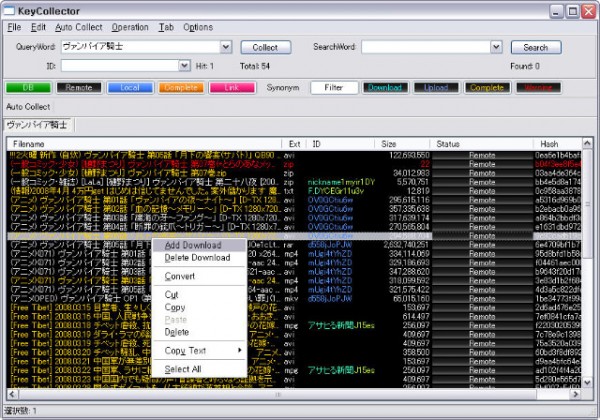This screenshot has width=600, height=420.
Task: Choose Add Download from context menu
Action: click(199, 245)
